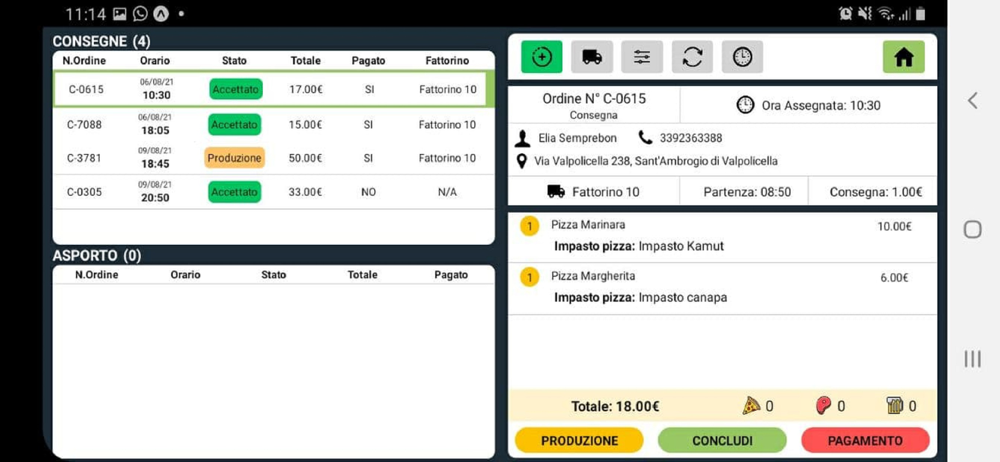Tap Totale: 18.00€ summary
Image resolution: width=1000 pixels, height=462 pixels.
point(615,406)
